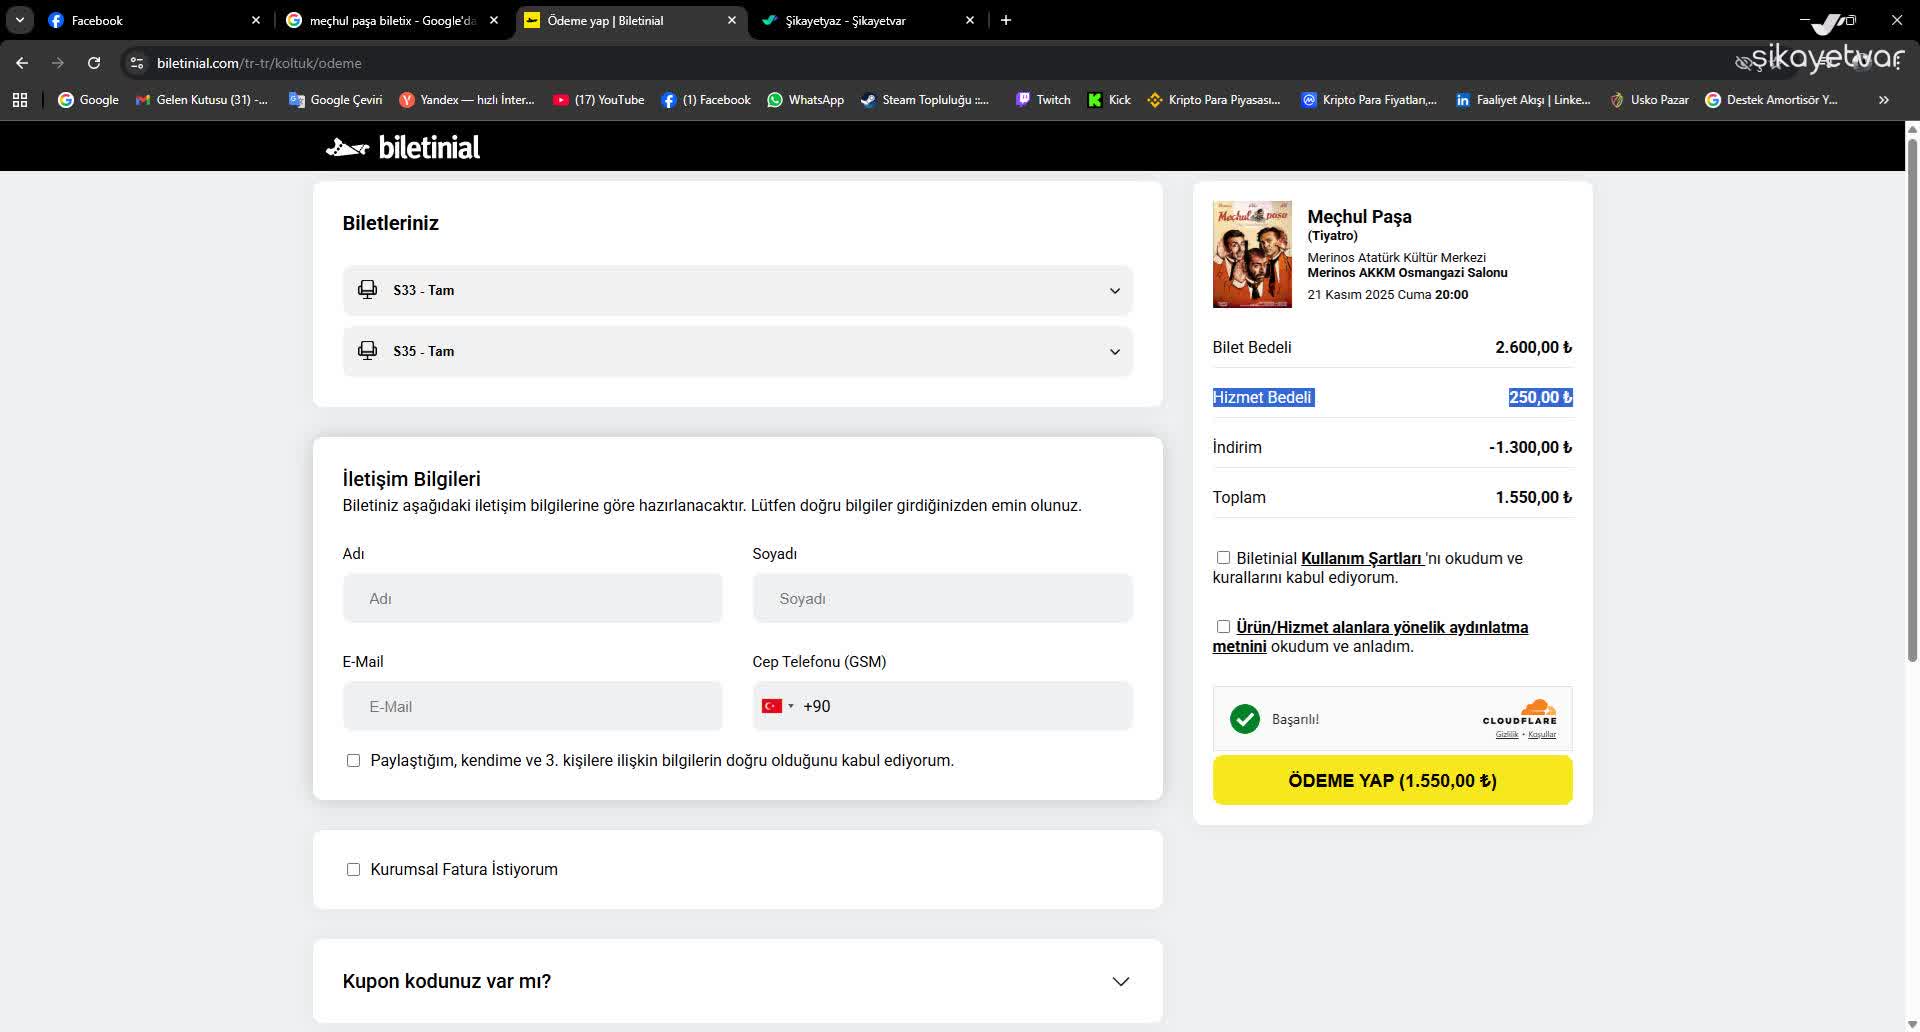
Task: Open the YouTube bookmark
Action: pos(598,100)
